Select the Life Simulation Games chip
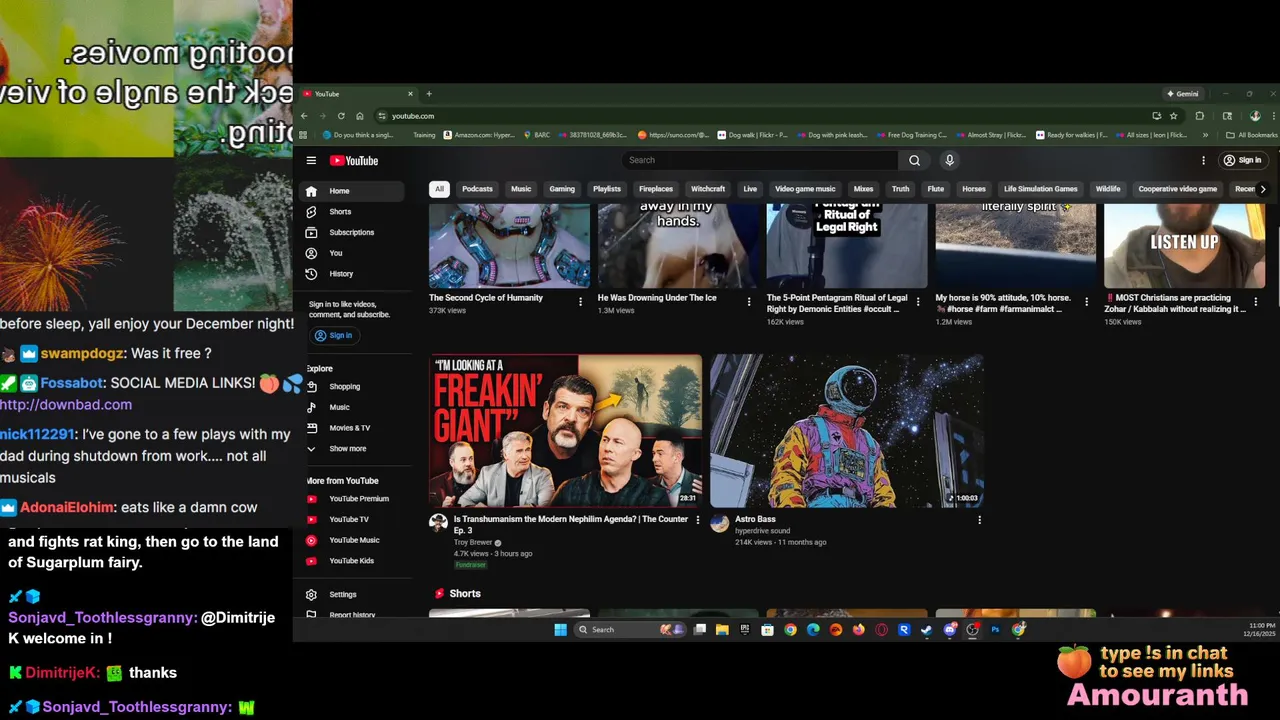Screen dimensions: 1280x720 1041,189
